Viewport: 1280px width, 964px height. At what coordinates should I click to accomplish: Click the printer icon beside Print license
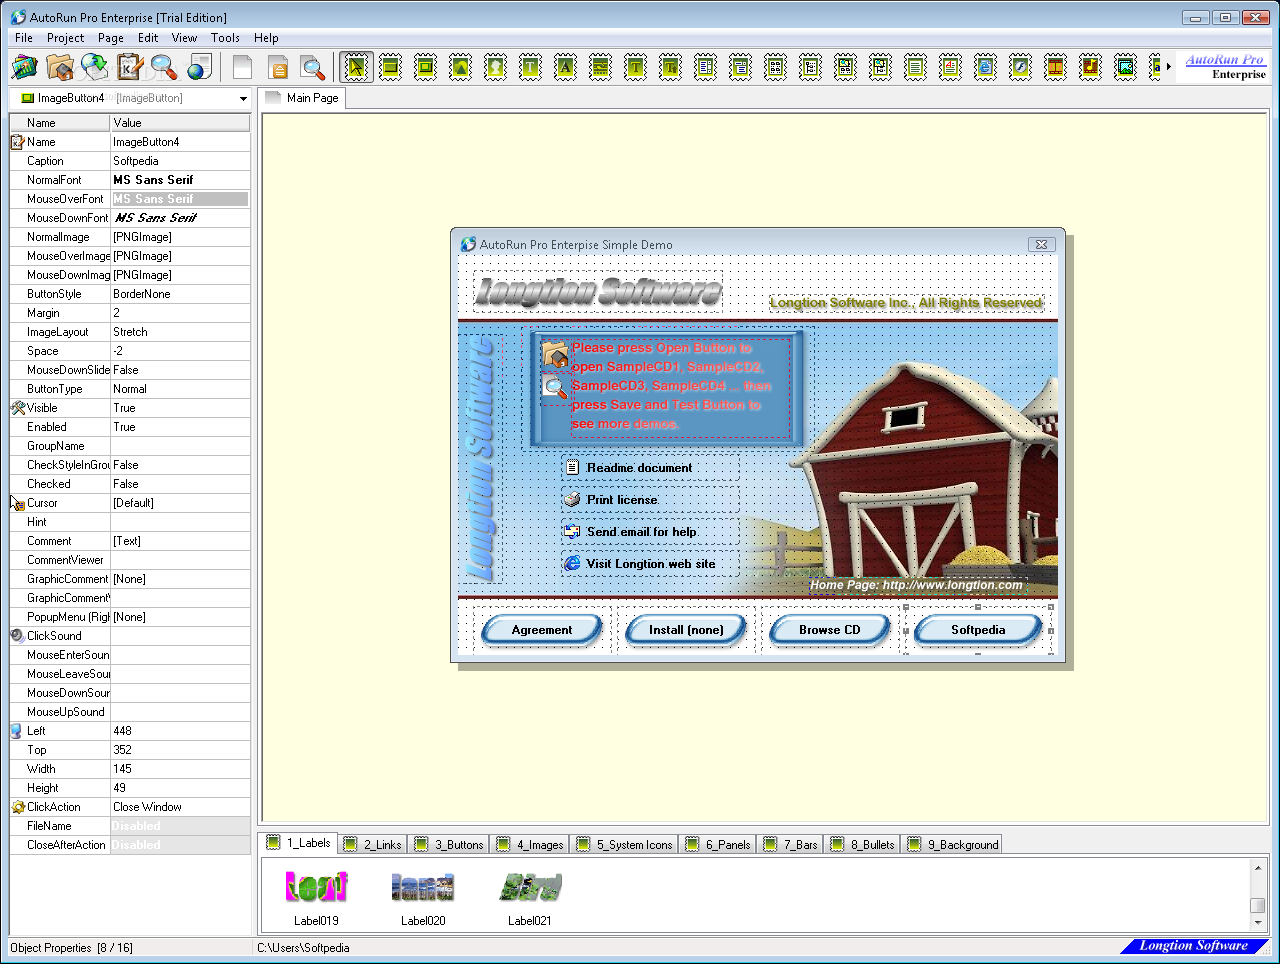[572, 499]
